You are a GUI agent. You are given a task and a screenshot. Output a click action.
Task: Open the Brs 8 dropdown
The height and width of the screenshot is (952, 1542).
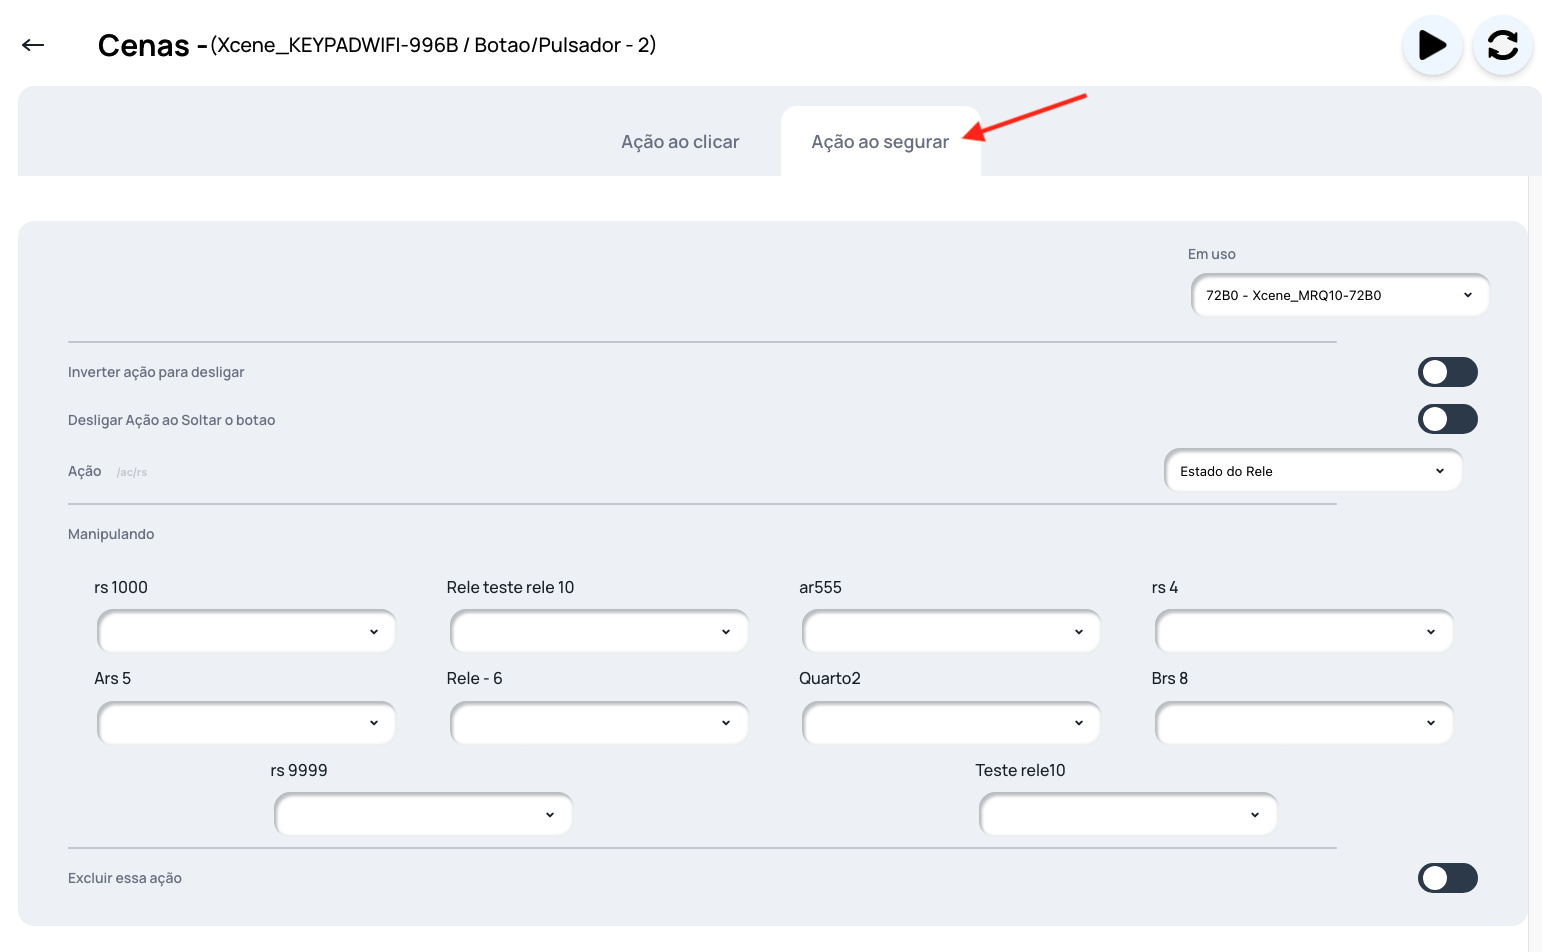(x=1303, y=723)
